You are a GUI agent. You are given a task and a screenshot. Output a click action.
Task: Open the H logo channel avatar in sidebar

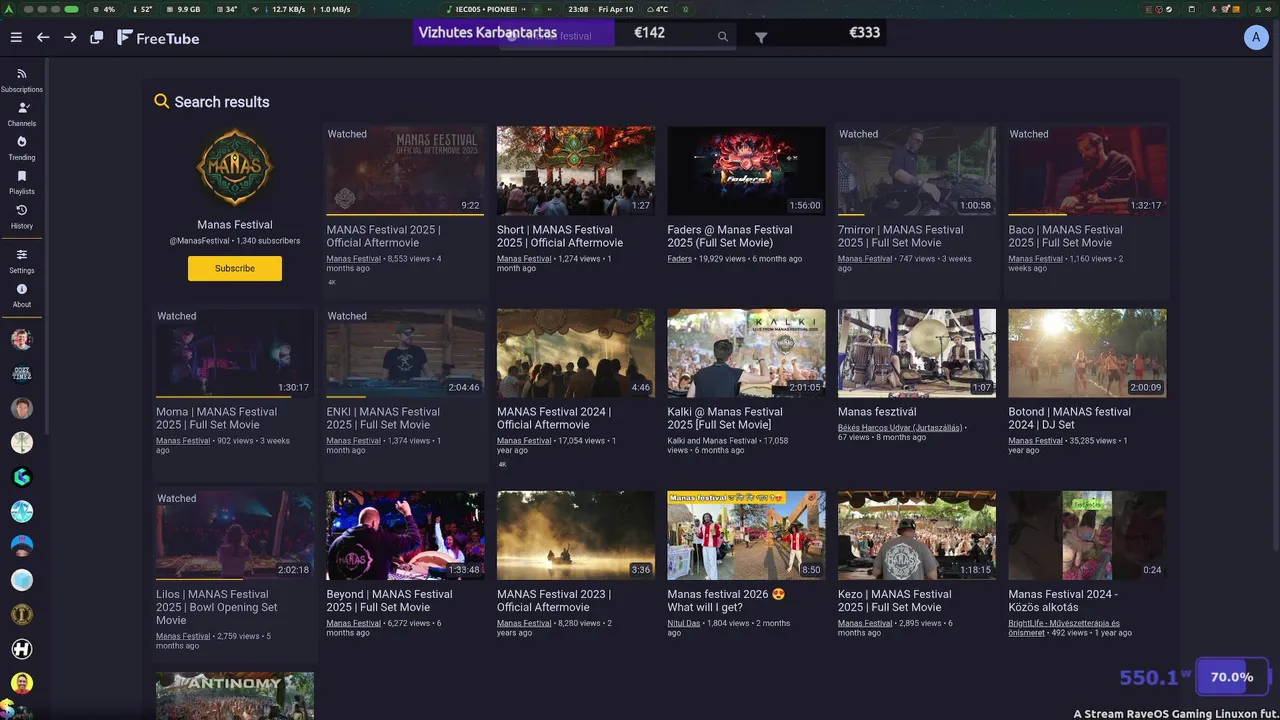pos(22,649)
